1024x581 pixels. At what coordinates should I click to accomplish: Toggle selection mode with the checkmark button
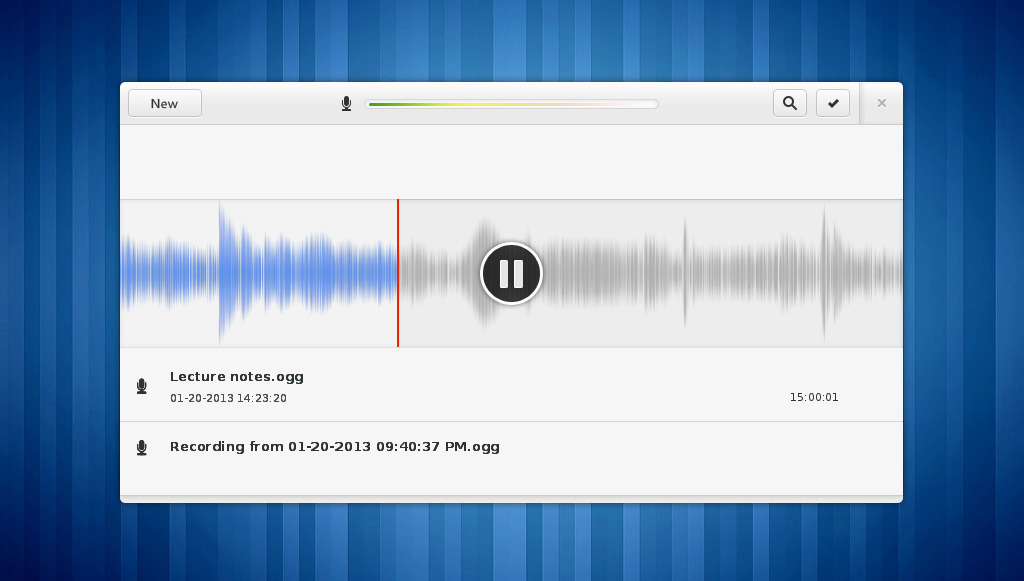(833, 103)
